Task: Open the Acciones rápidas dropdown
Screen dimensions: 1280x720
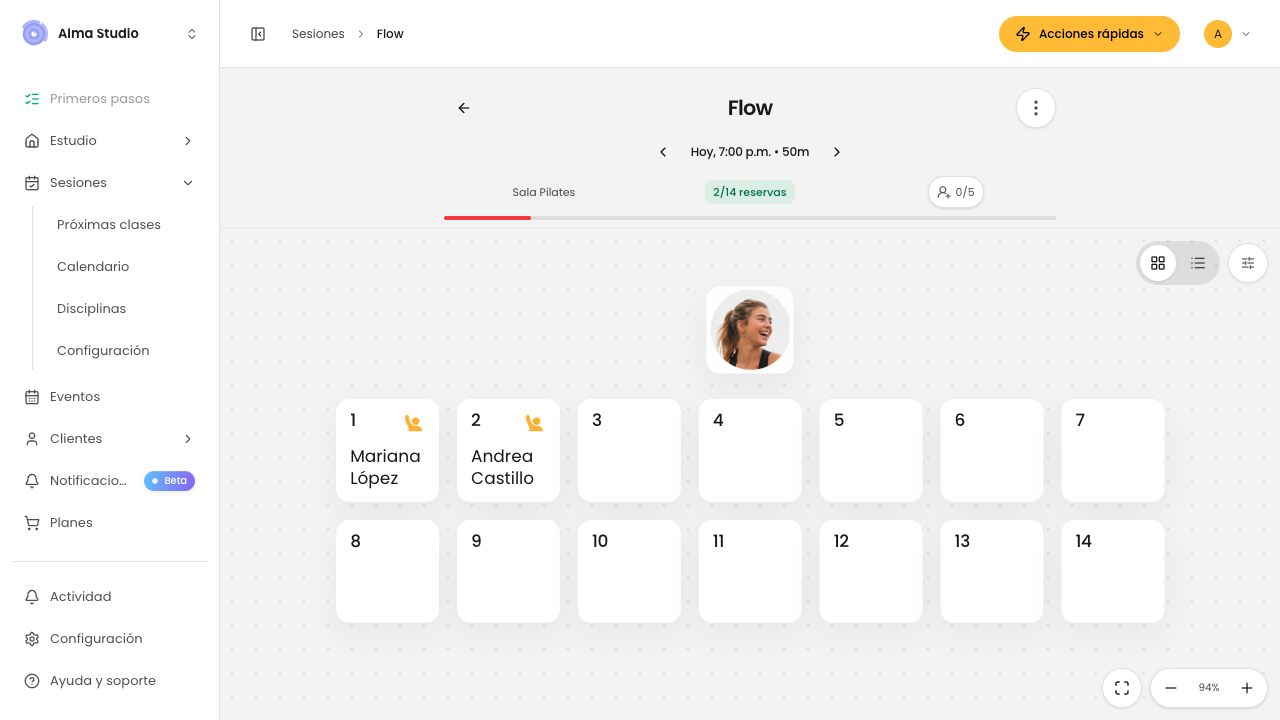Action: pyautogui.click(x=1089, y=34)
